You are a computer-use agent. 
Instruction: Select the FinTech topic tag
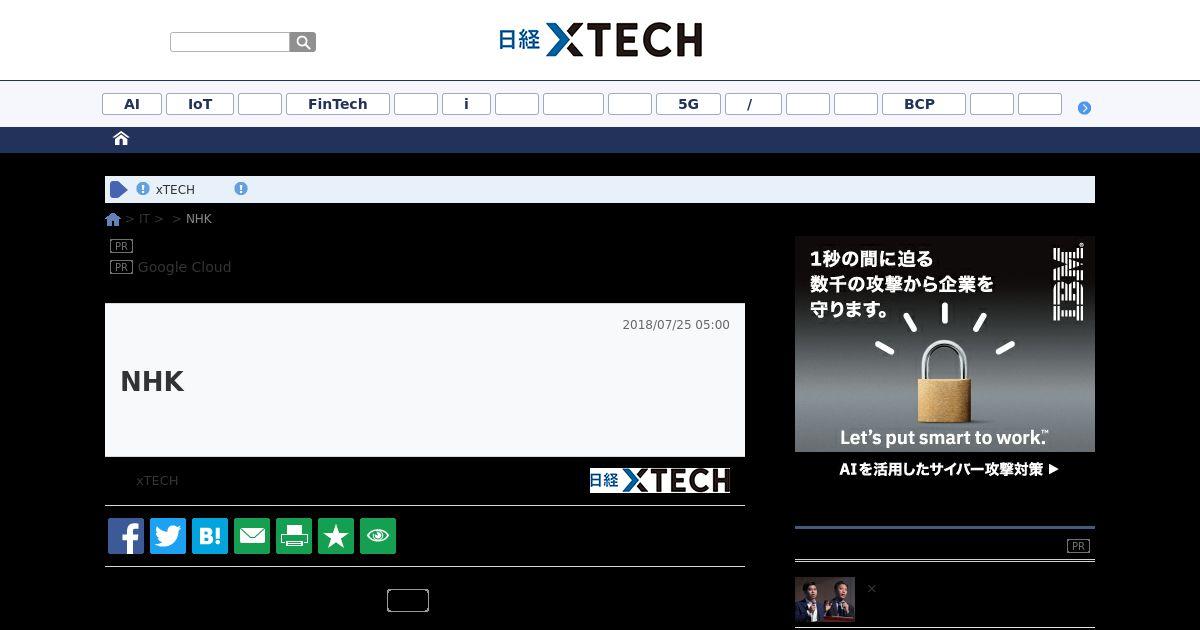(x=338, y=104)
